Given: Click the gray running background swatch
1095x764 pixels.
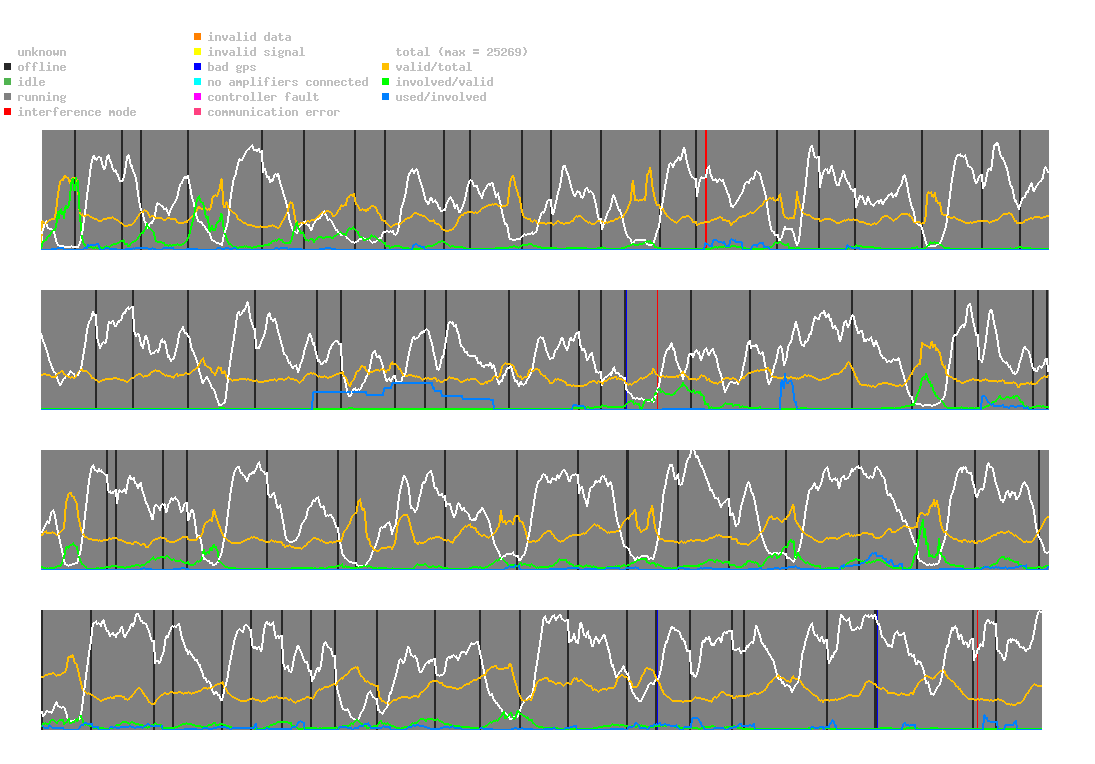Looking at the screenshot, I should [8, 97].
